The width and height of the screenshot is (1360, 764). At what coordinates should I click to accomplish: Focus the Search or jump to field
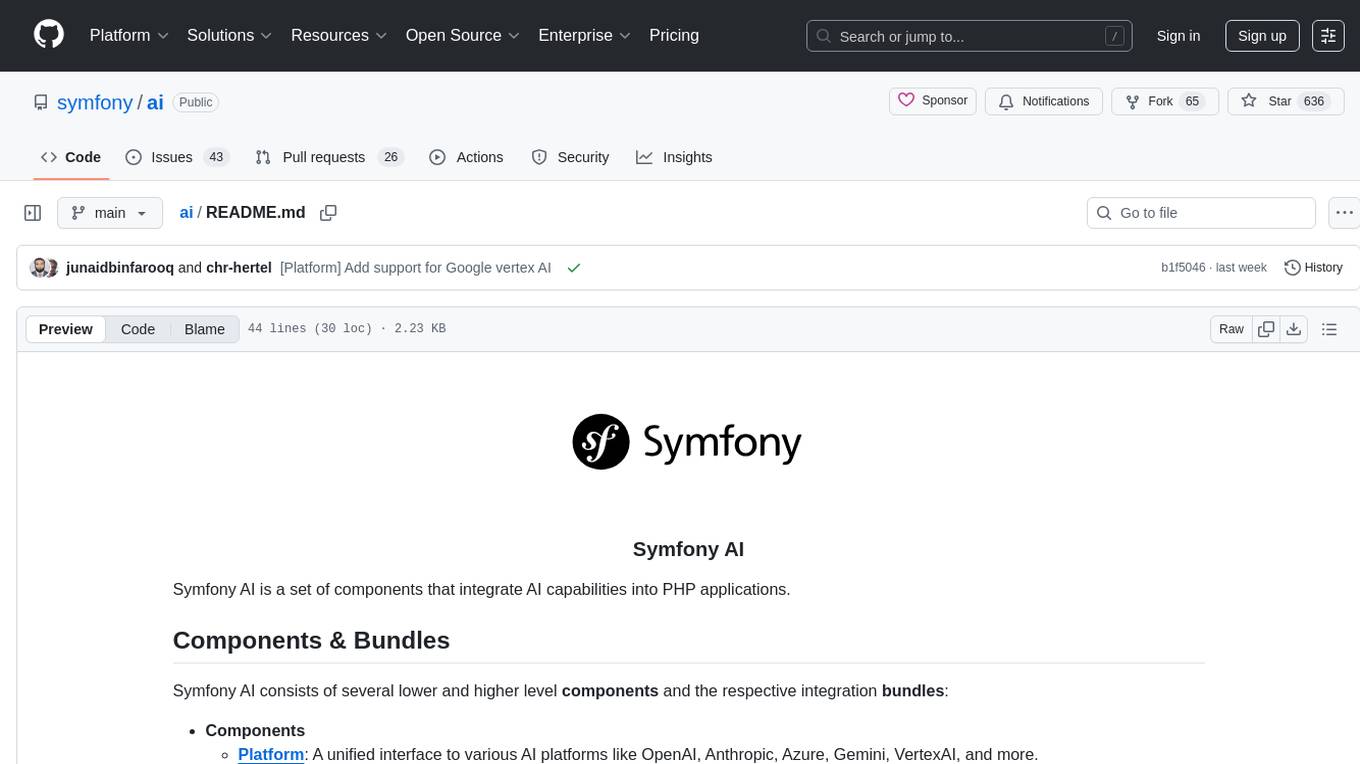pyautogui.click(x=970, y=36)
